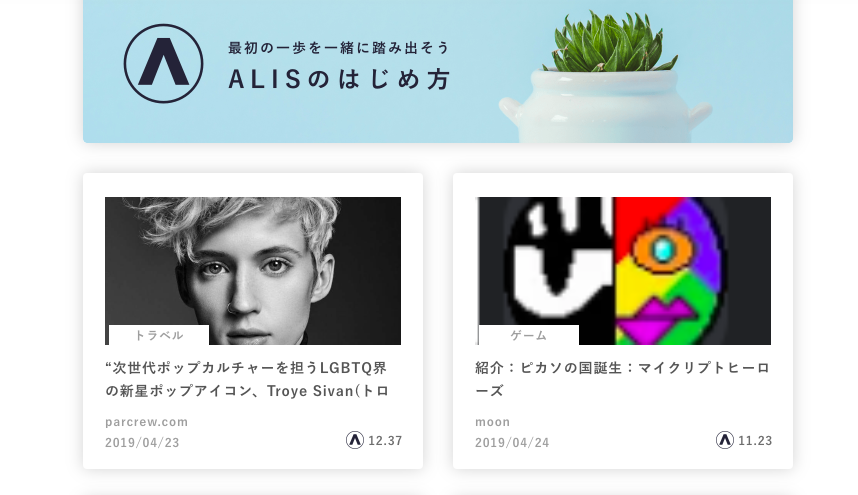The height and width of the screenshot is (495, 858).
Task: Click the 最初の一歩を一緒に踏み出そう banner subtitle
Action: 339,48
